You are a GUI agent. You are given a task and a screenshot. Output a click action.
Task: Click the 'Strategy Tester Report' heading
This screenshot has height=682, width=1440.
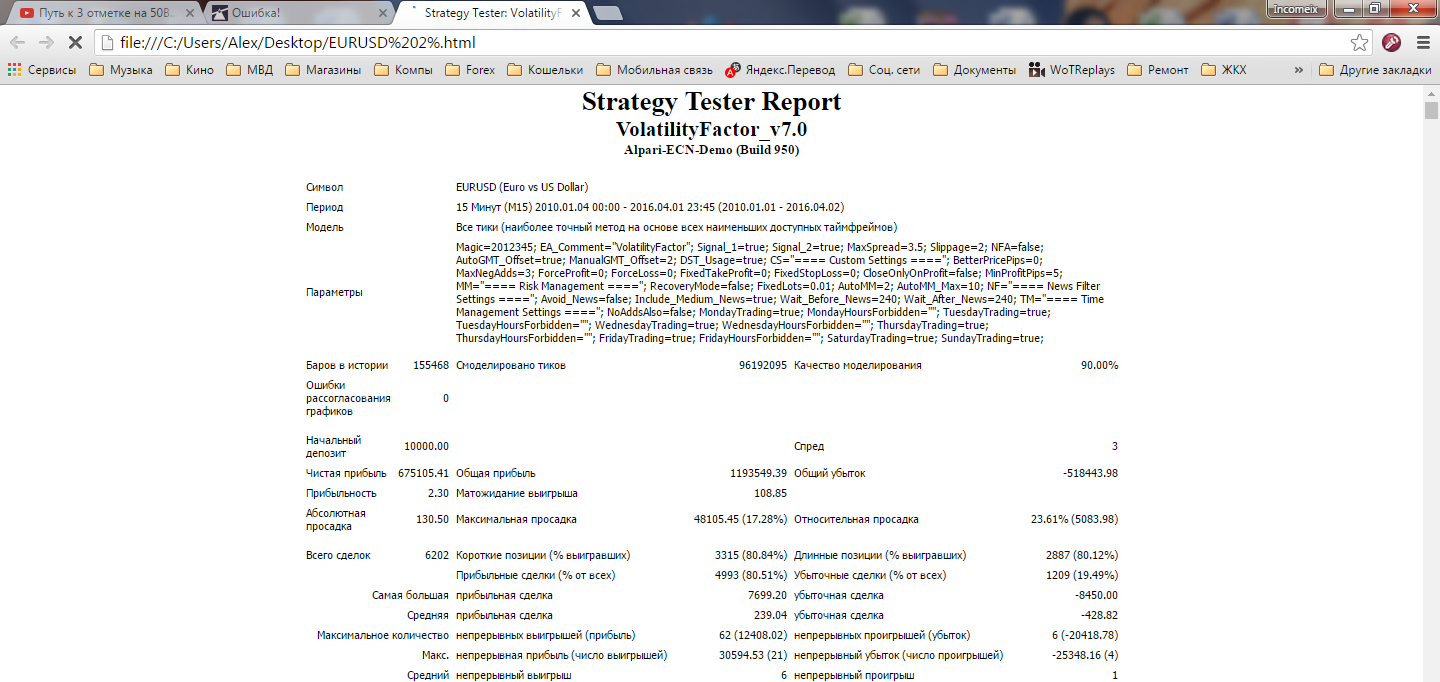click(711, 102)
